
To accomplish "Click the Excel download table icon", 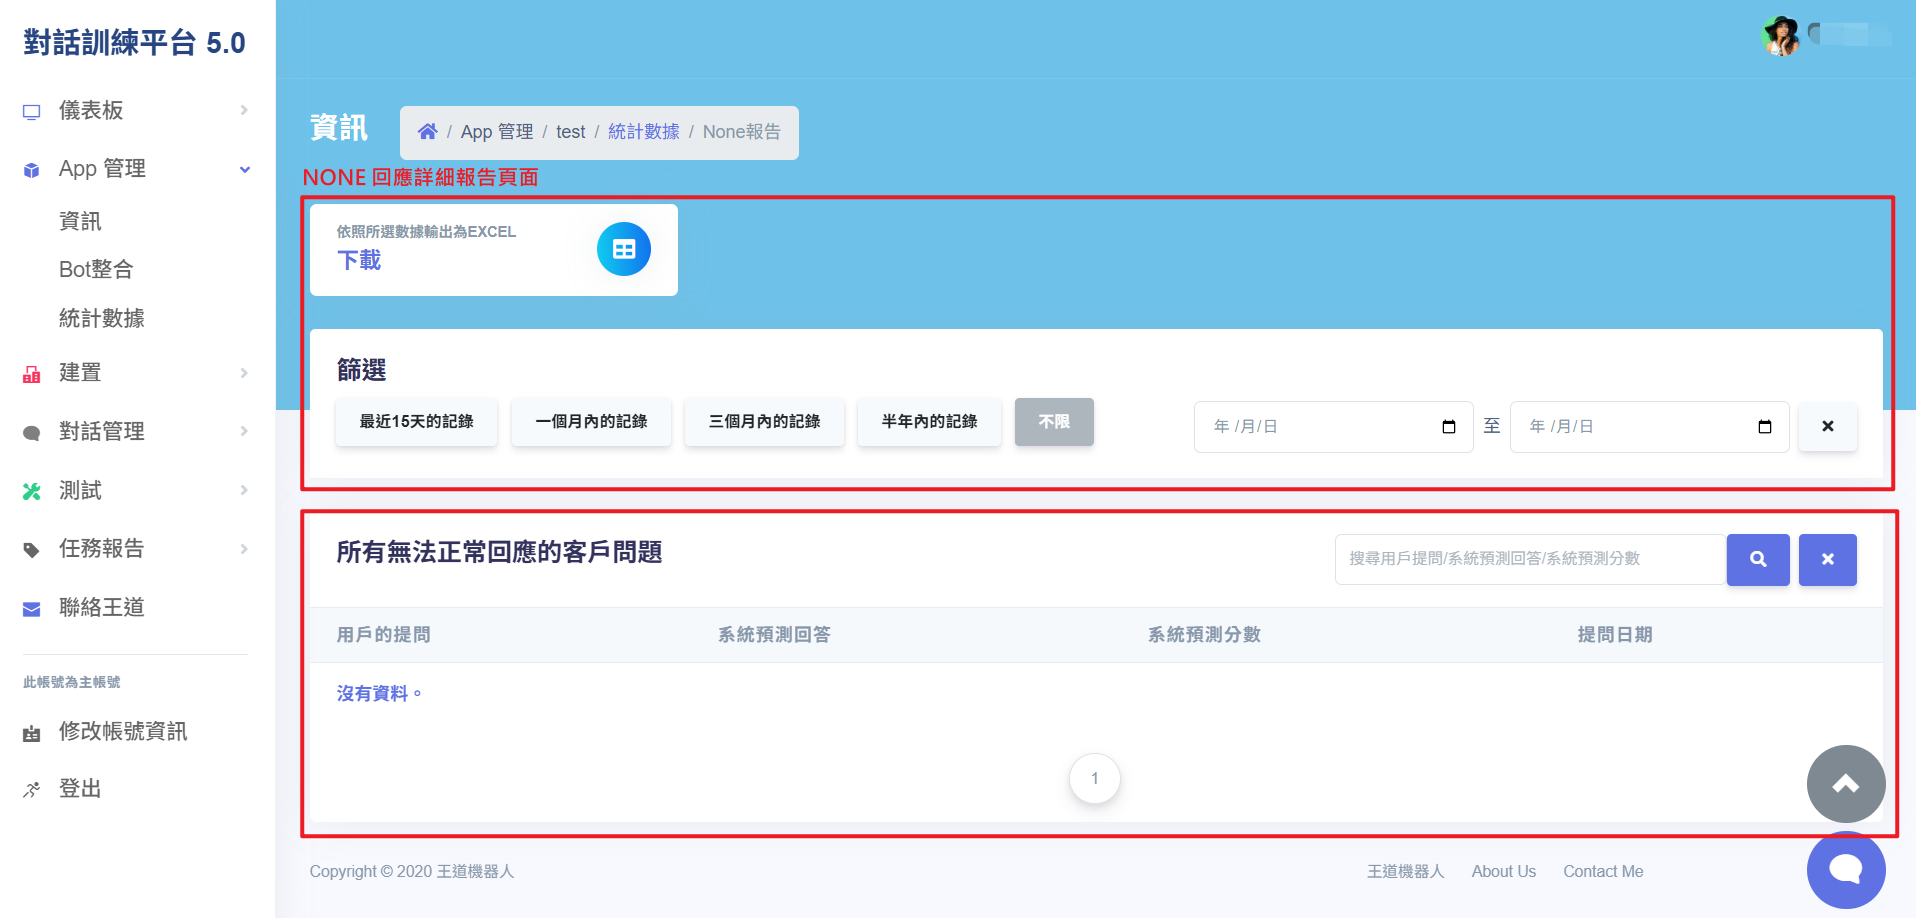I will [624, 249].
